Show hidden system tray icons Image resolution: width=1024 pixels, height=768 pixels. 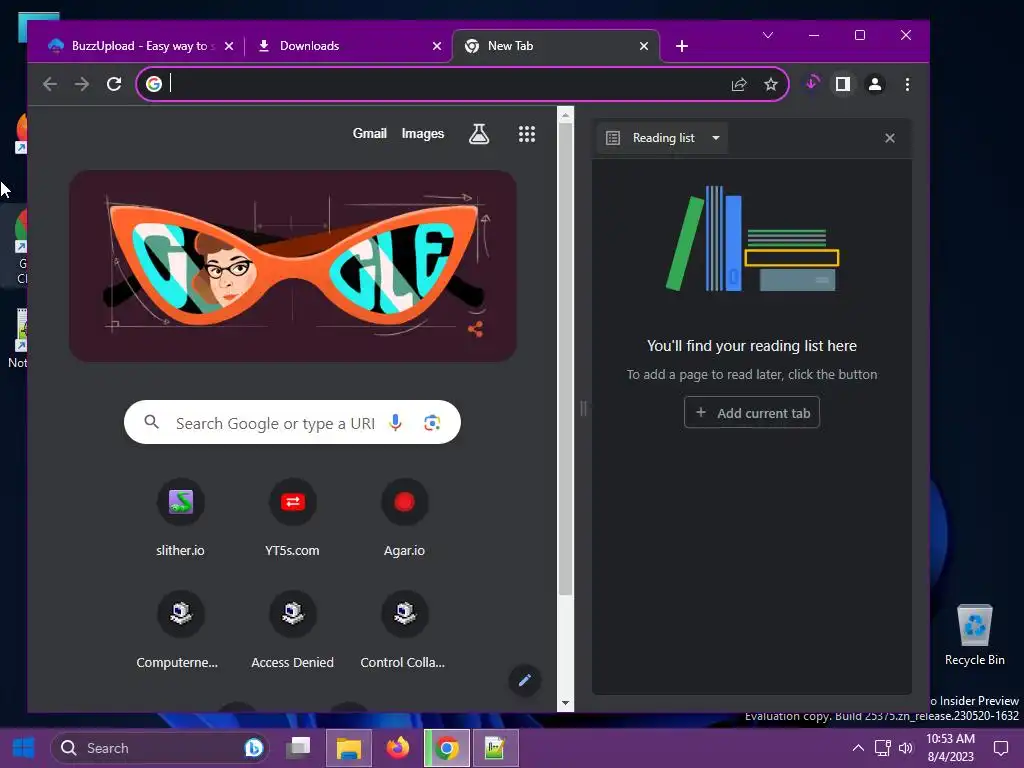858,748
